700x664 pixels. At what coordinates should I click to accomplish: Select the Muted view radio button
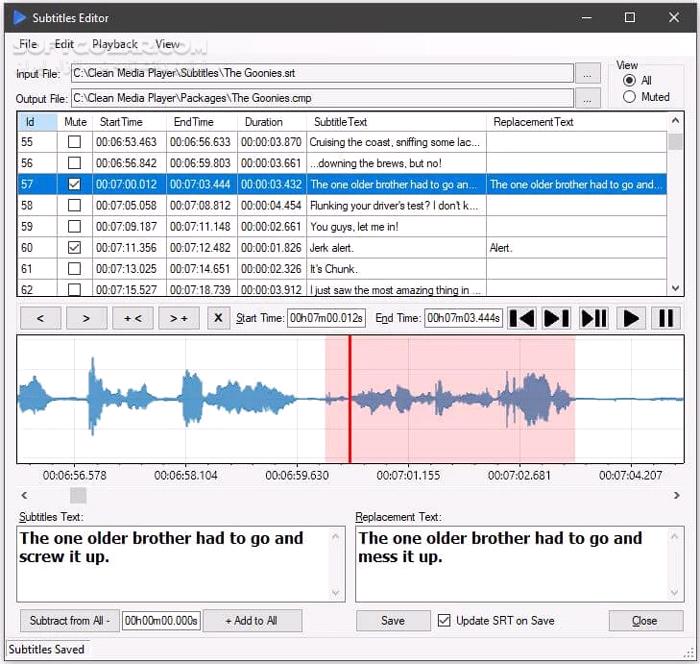pos(629,97)
